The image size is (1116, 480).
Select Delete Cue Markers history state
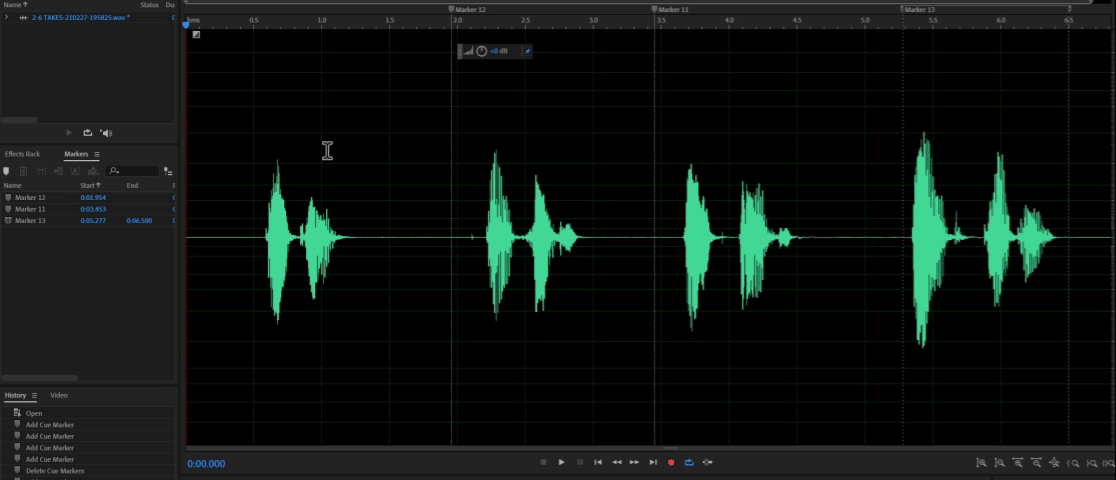[55, 471]
